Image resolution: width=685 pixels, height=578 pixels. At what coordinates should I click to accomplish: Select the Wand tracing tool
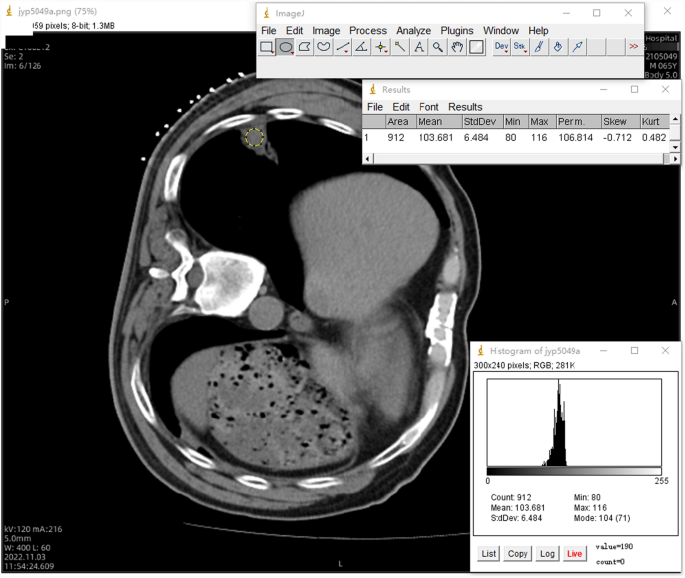pos(400,47)
